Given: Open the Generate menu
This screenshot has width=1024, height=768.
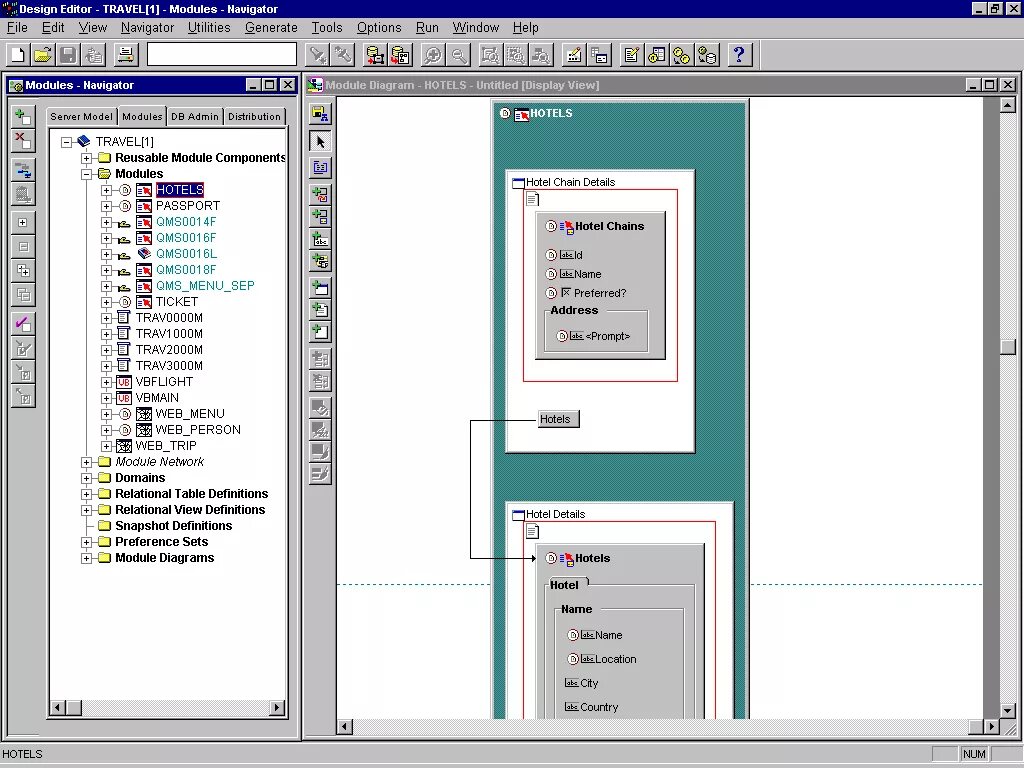Looking at the screenshot, I should point(271,27).
